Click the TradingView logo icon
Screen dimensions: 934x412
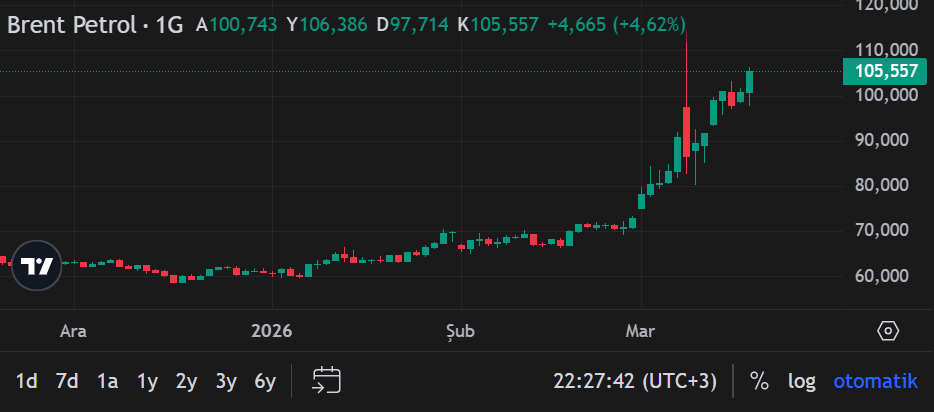pos(37,266)
